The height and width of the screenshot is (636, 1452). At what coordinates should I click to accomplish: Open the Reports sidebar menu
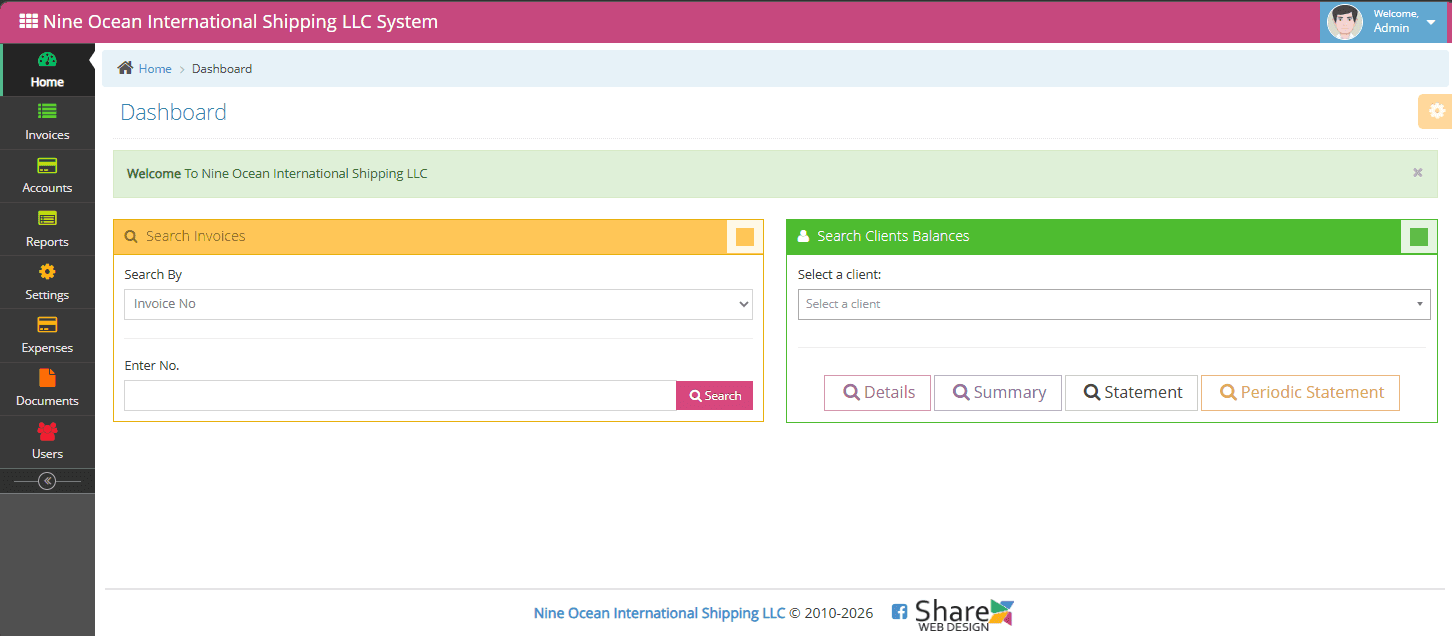coord(47,229)
